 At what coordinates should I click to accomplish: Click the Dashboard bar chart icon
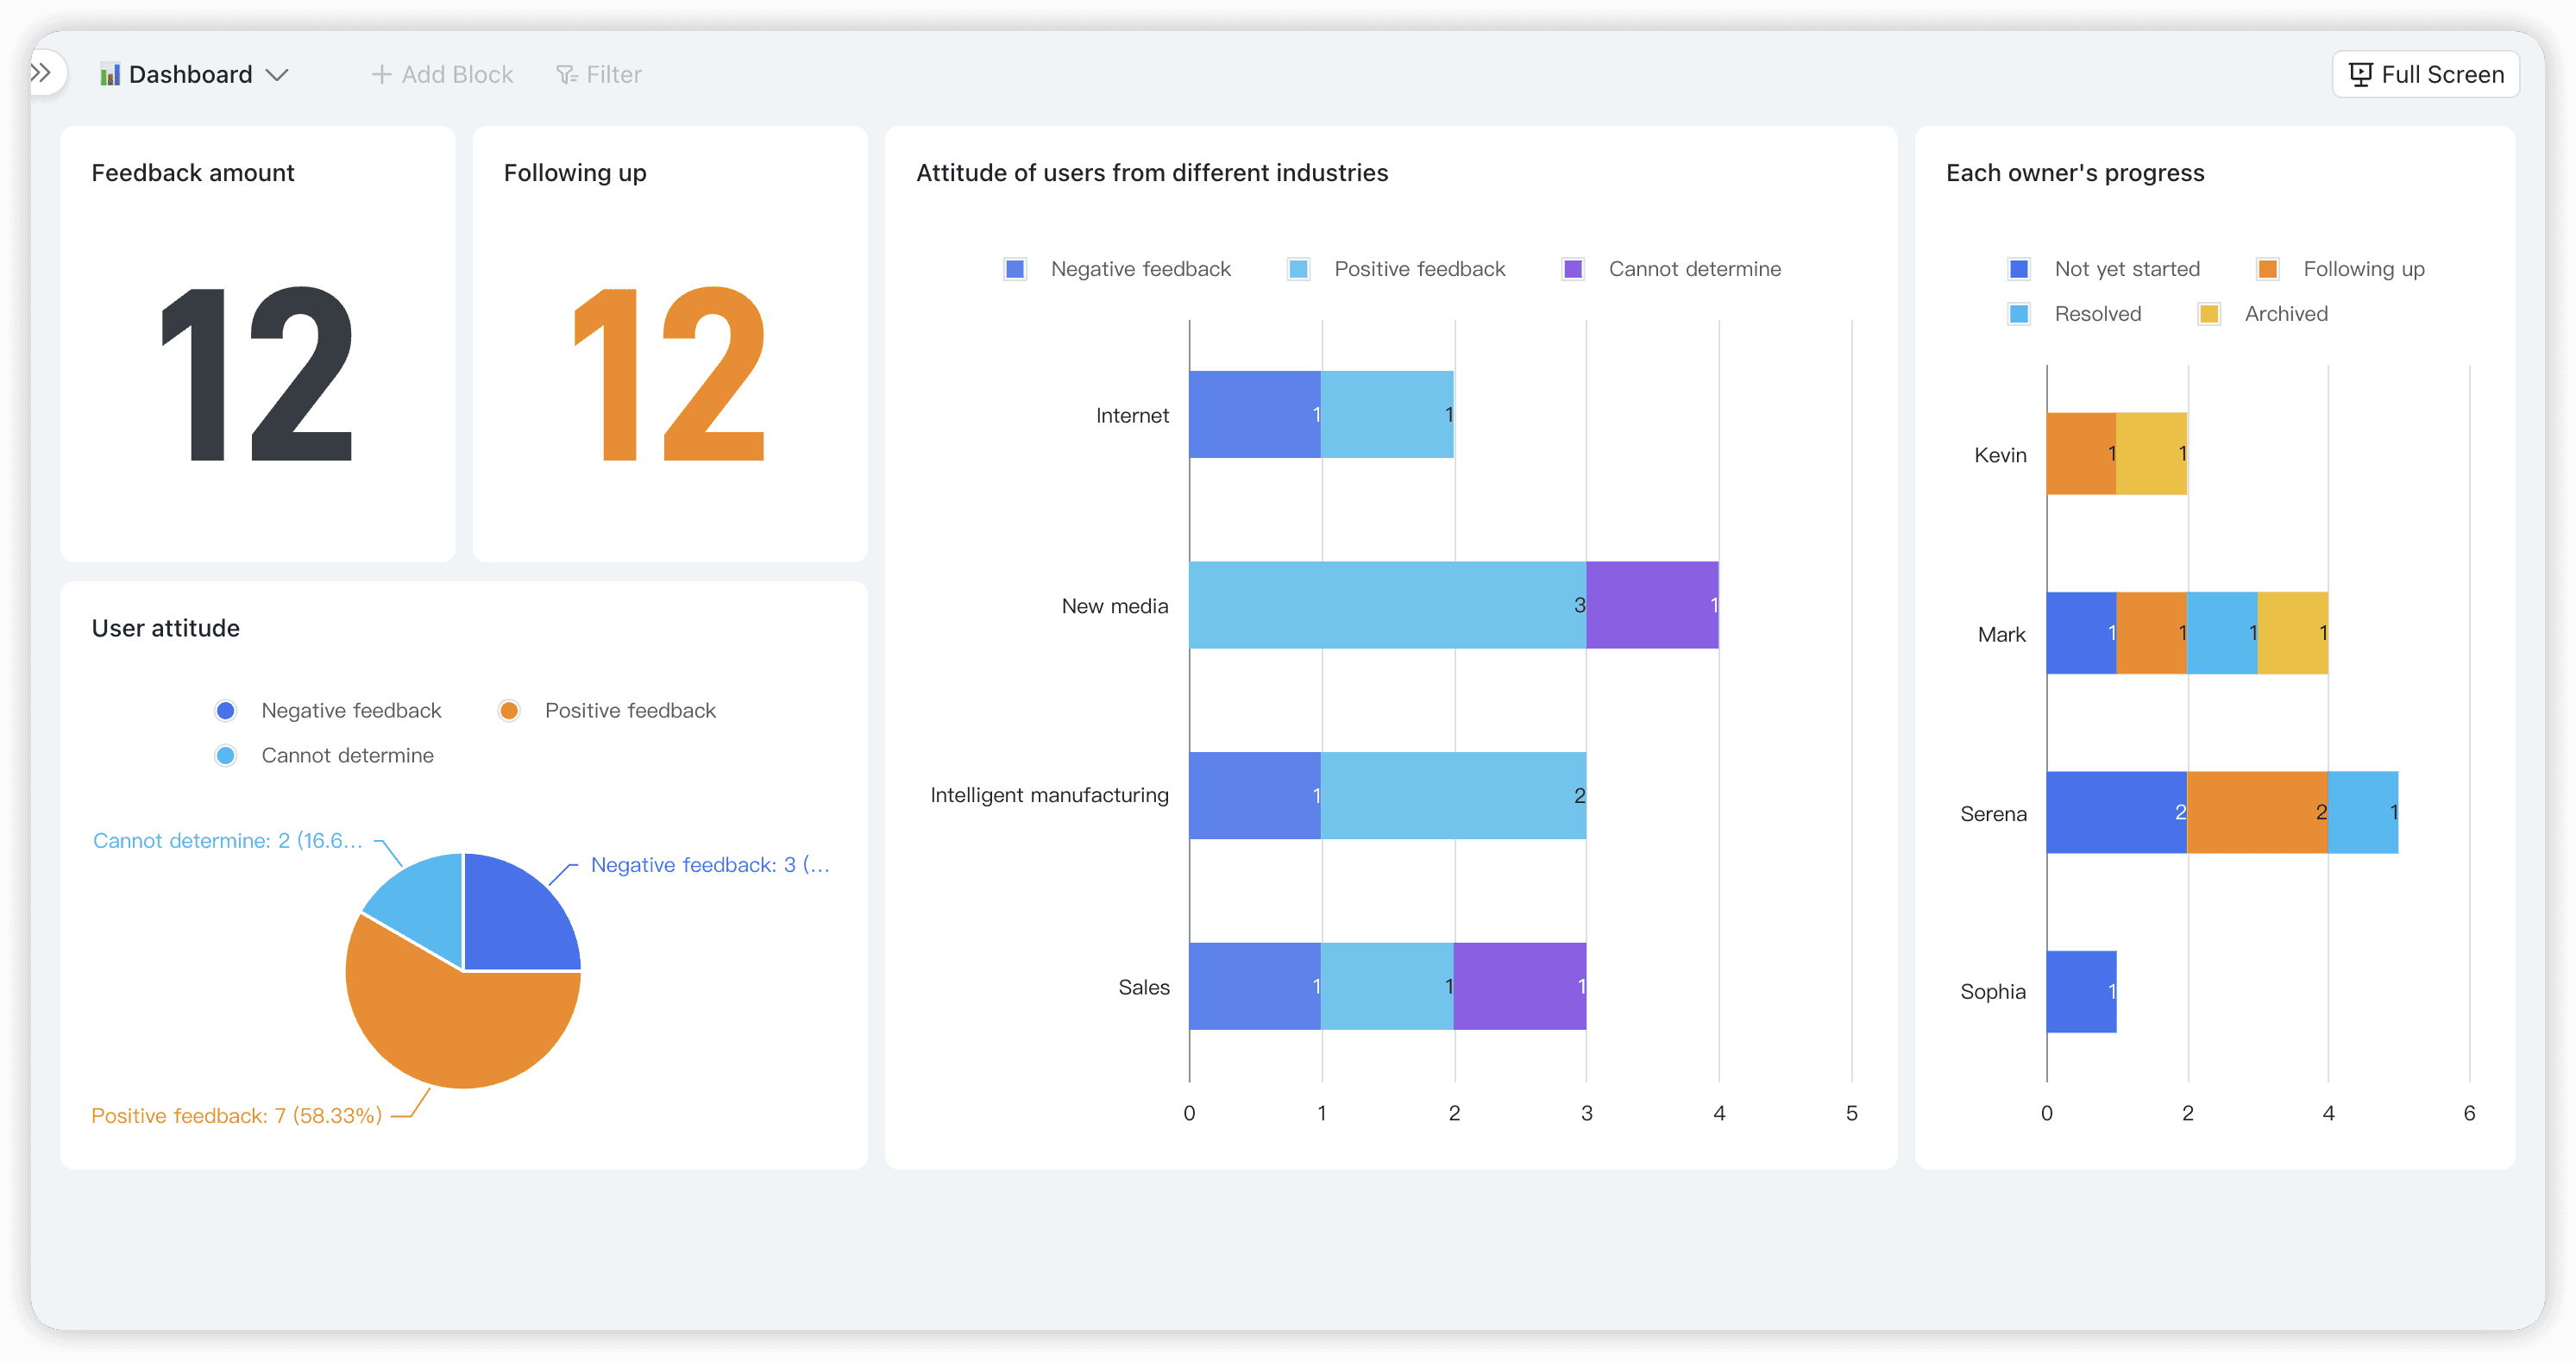click(x=110, y=75)
